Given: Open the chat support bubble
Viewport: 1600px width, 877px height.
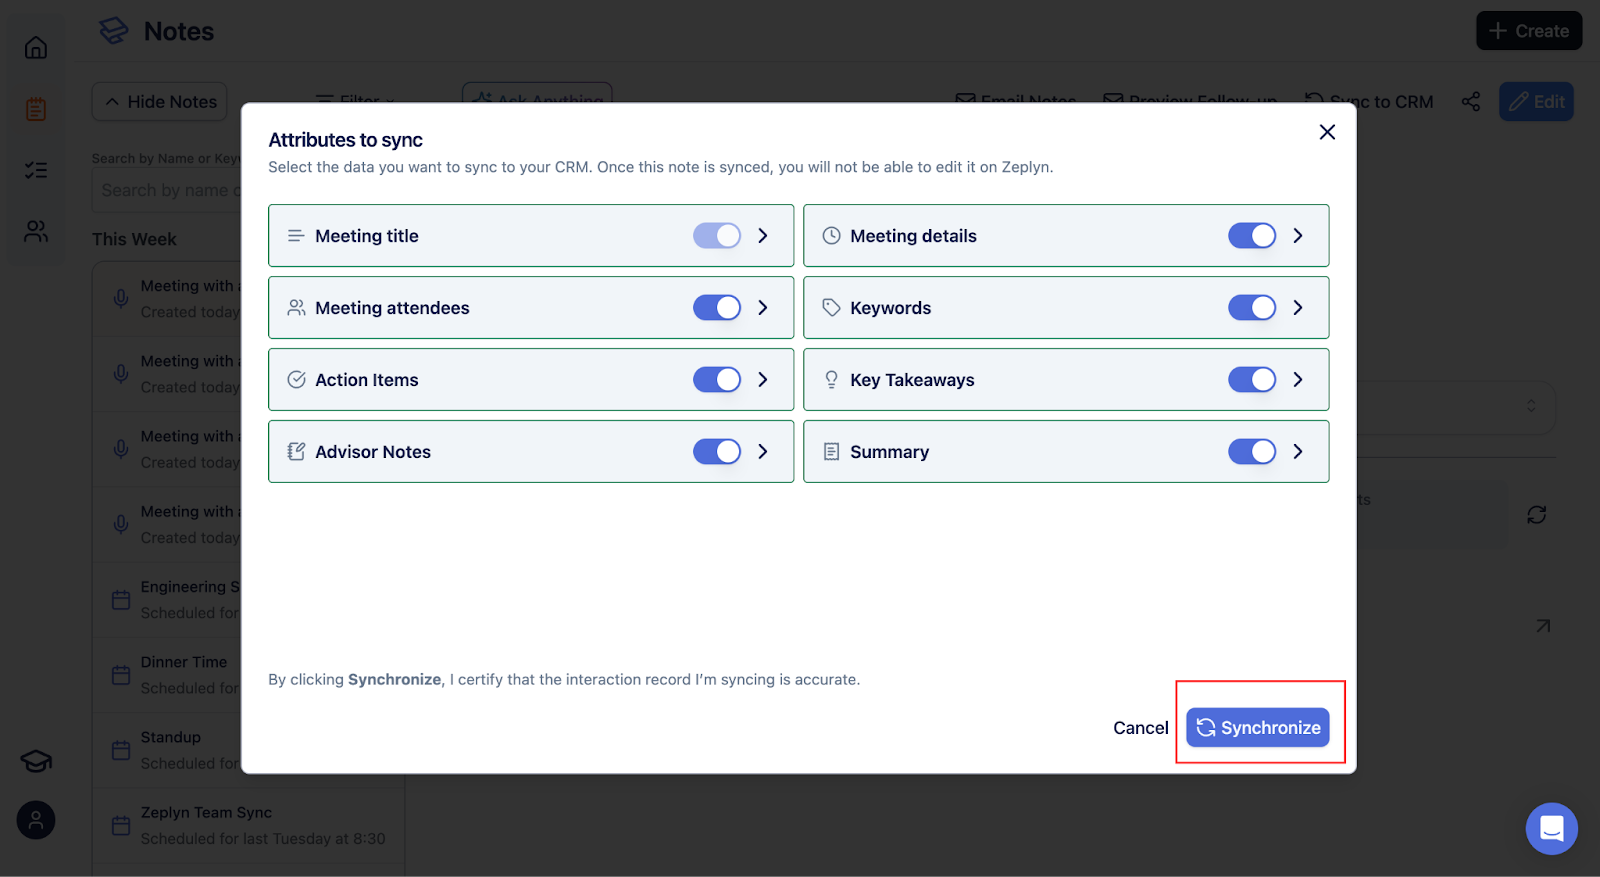Looking at the screenshot, I should [1551, 828].
